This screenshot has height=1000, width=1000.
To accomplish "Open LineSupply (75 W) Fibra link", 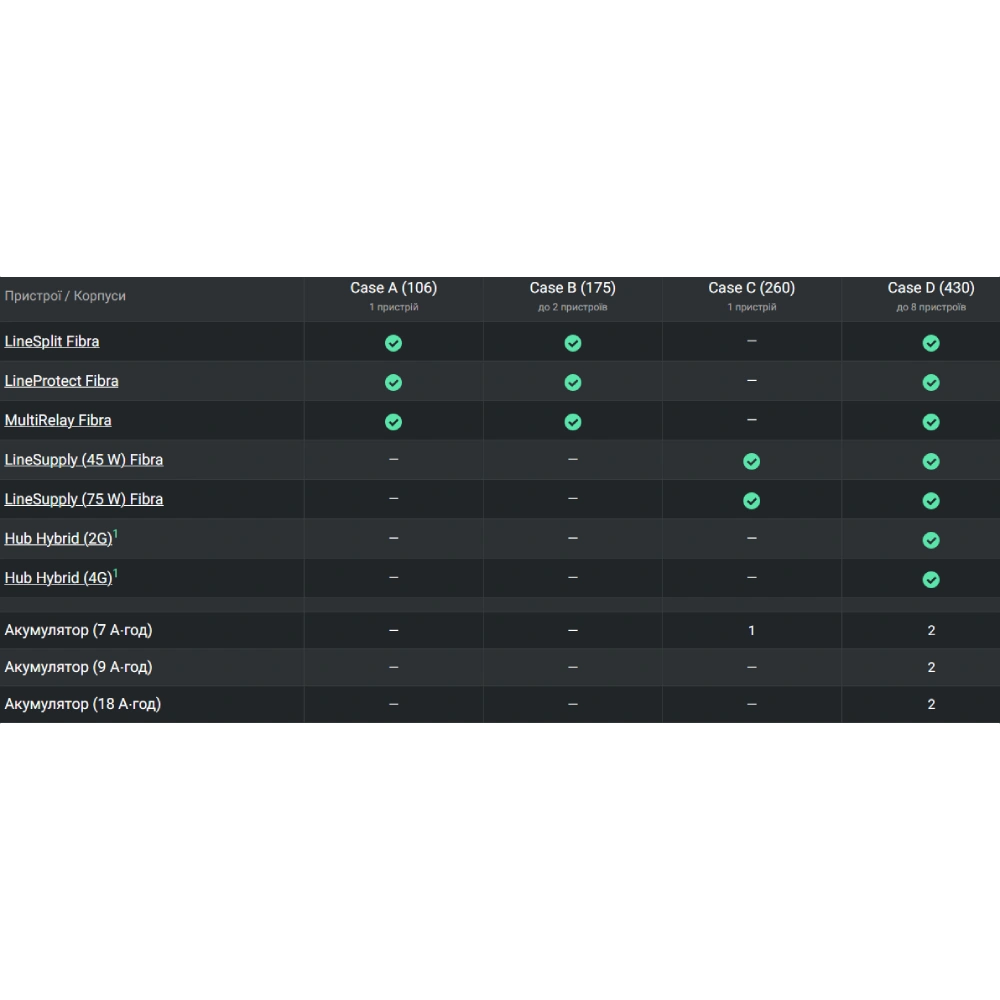I will (x=84, y=500).
